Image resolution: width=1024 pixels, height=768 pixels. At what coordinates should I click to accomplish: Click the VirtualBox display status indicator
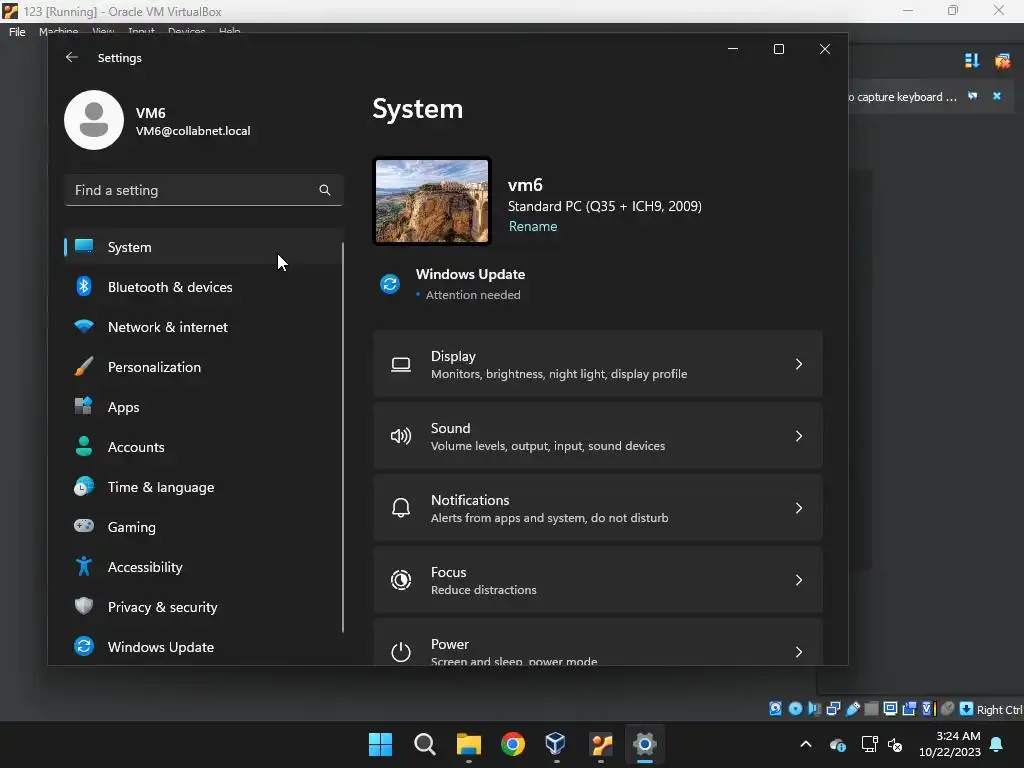point(890,709)
